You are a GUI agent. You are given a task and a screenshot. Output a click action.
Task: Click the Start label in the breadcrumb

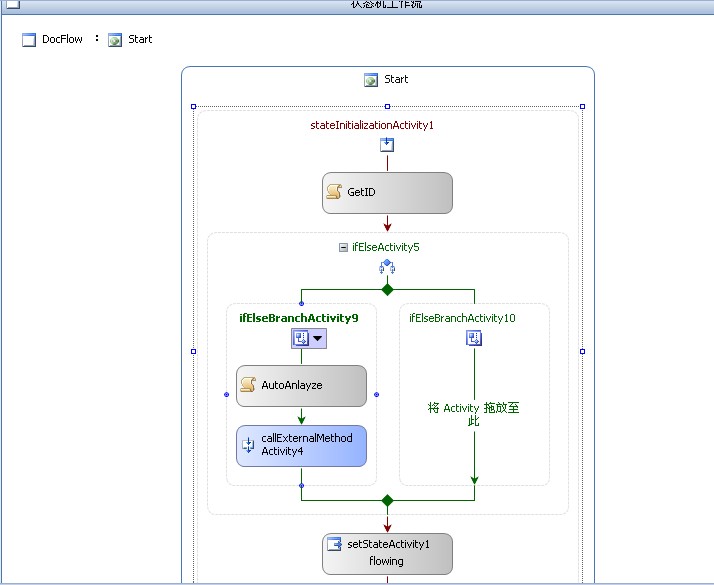(x=140, y=40)
